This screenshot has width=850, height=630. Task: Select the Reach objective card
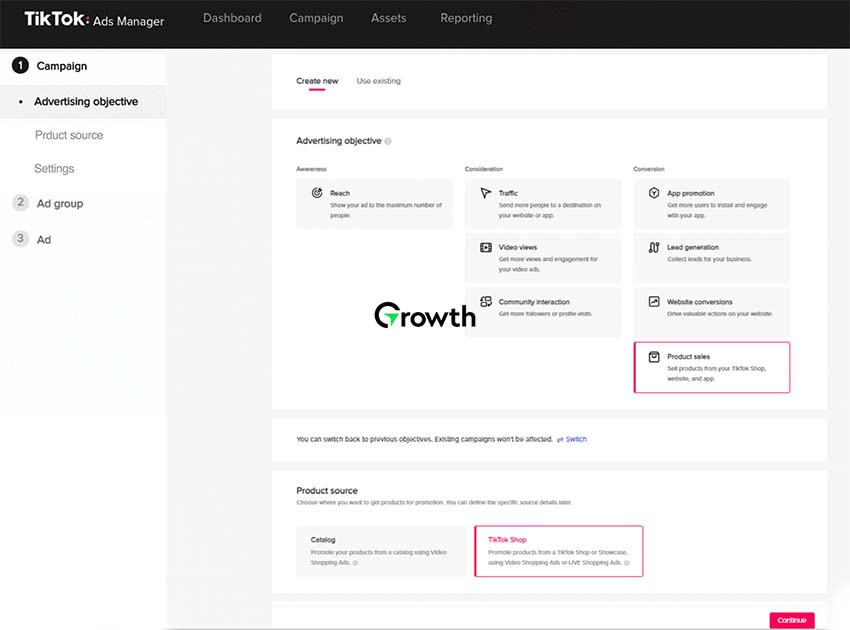click(x=375, y=204)
